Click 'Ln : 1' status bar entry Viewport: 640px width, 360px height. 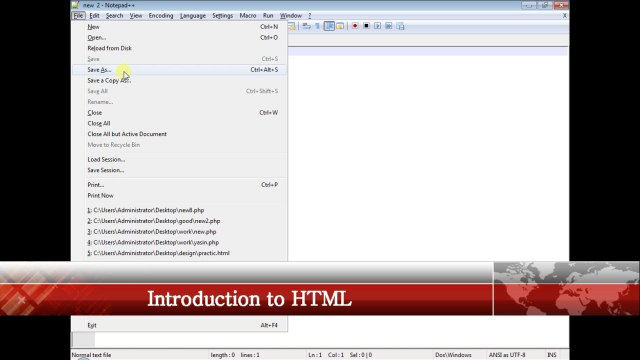pos(315,355)
